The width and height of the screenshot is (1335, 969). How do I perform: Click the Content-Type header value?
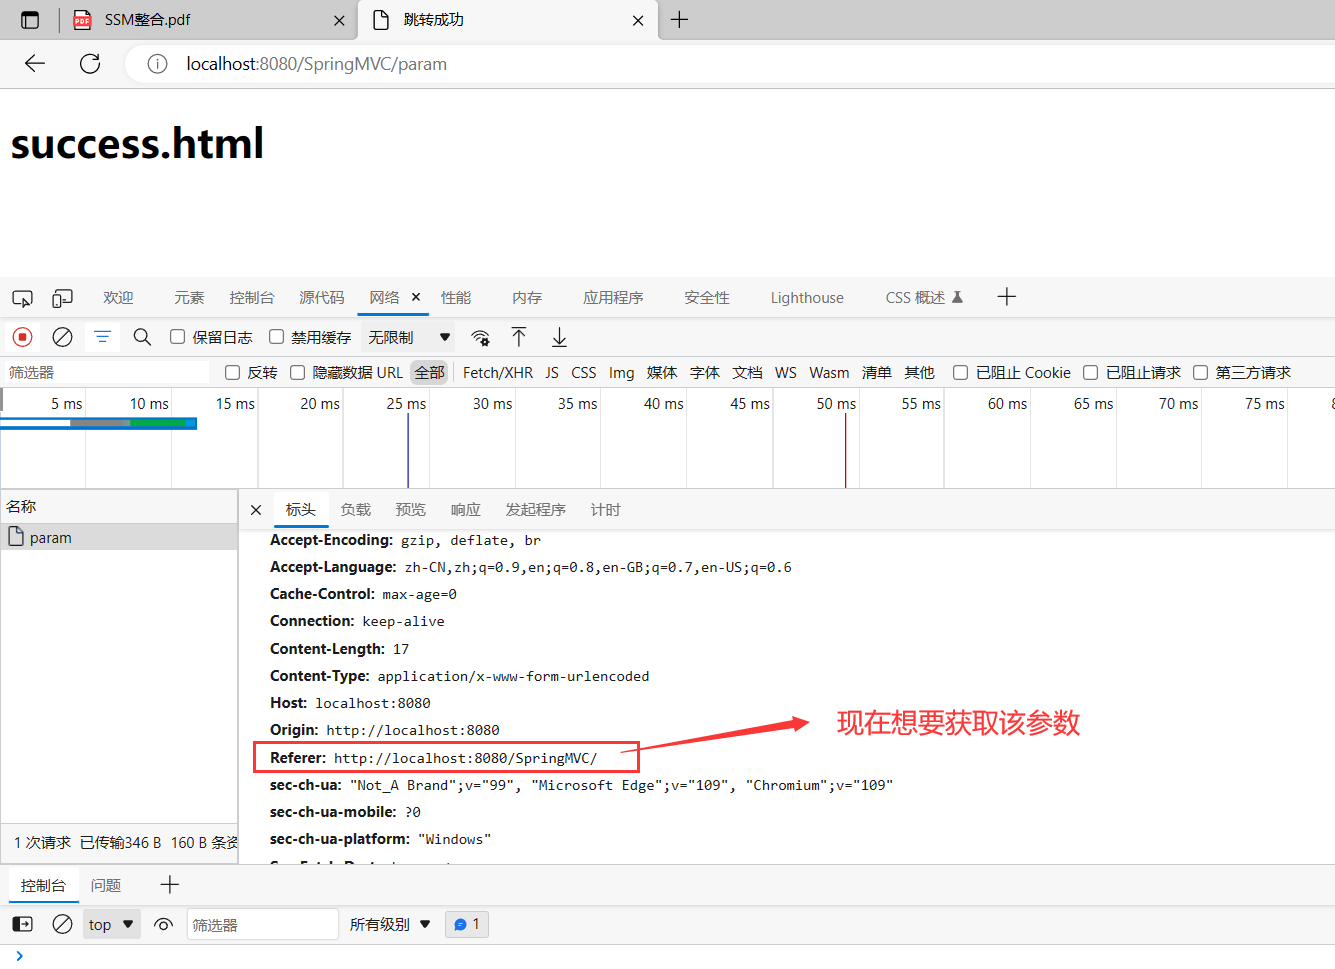[513, 676]
